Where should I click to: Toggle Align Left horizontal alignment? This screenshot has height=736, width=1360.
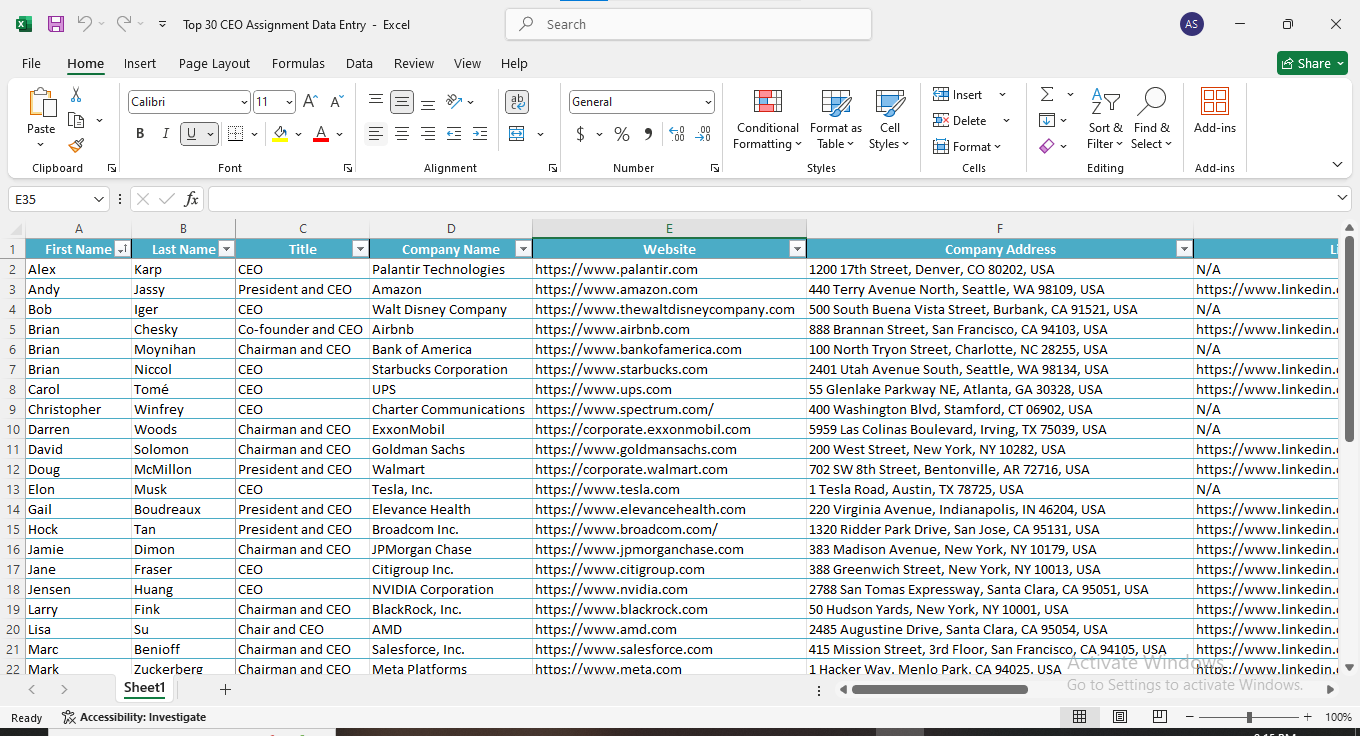pos(376,134)
